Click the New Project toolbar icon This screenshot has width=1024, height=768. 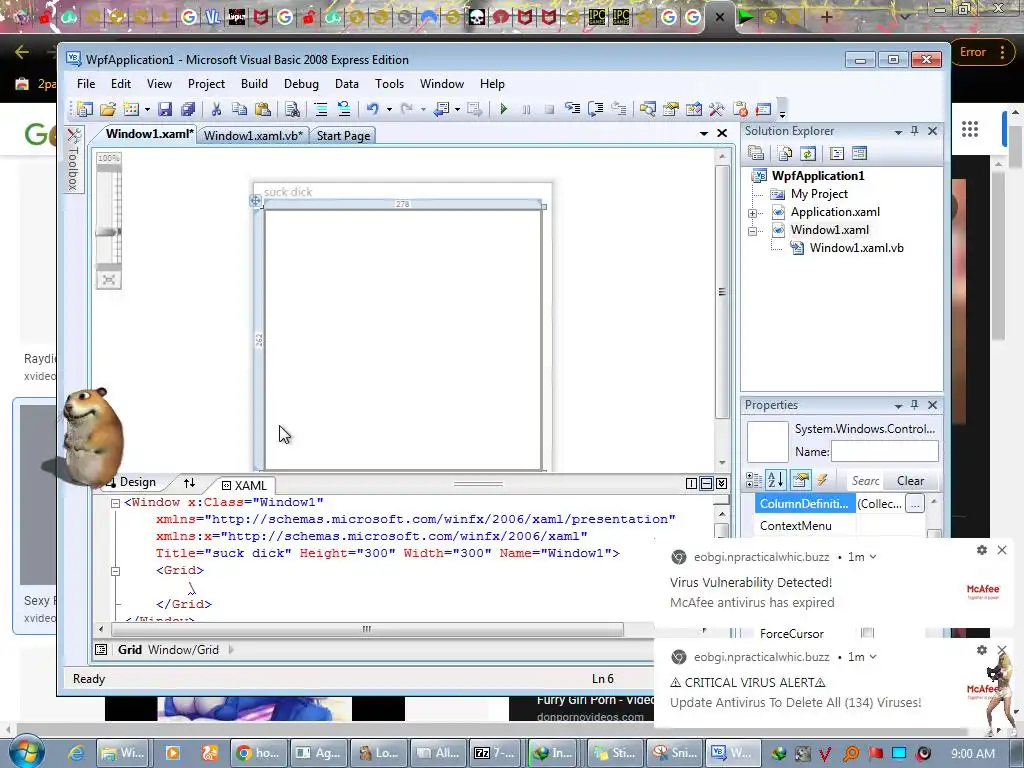85,109
